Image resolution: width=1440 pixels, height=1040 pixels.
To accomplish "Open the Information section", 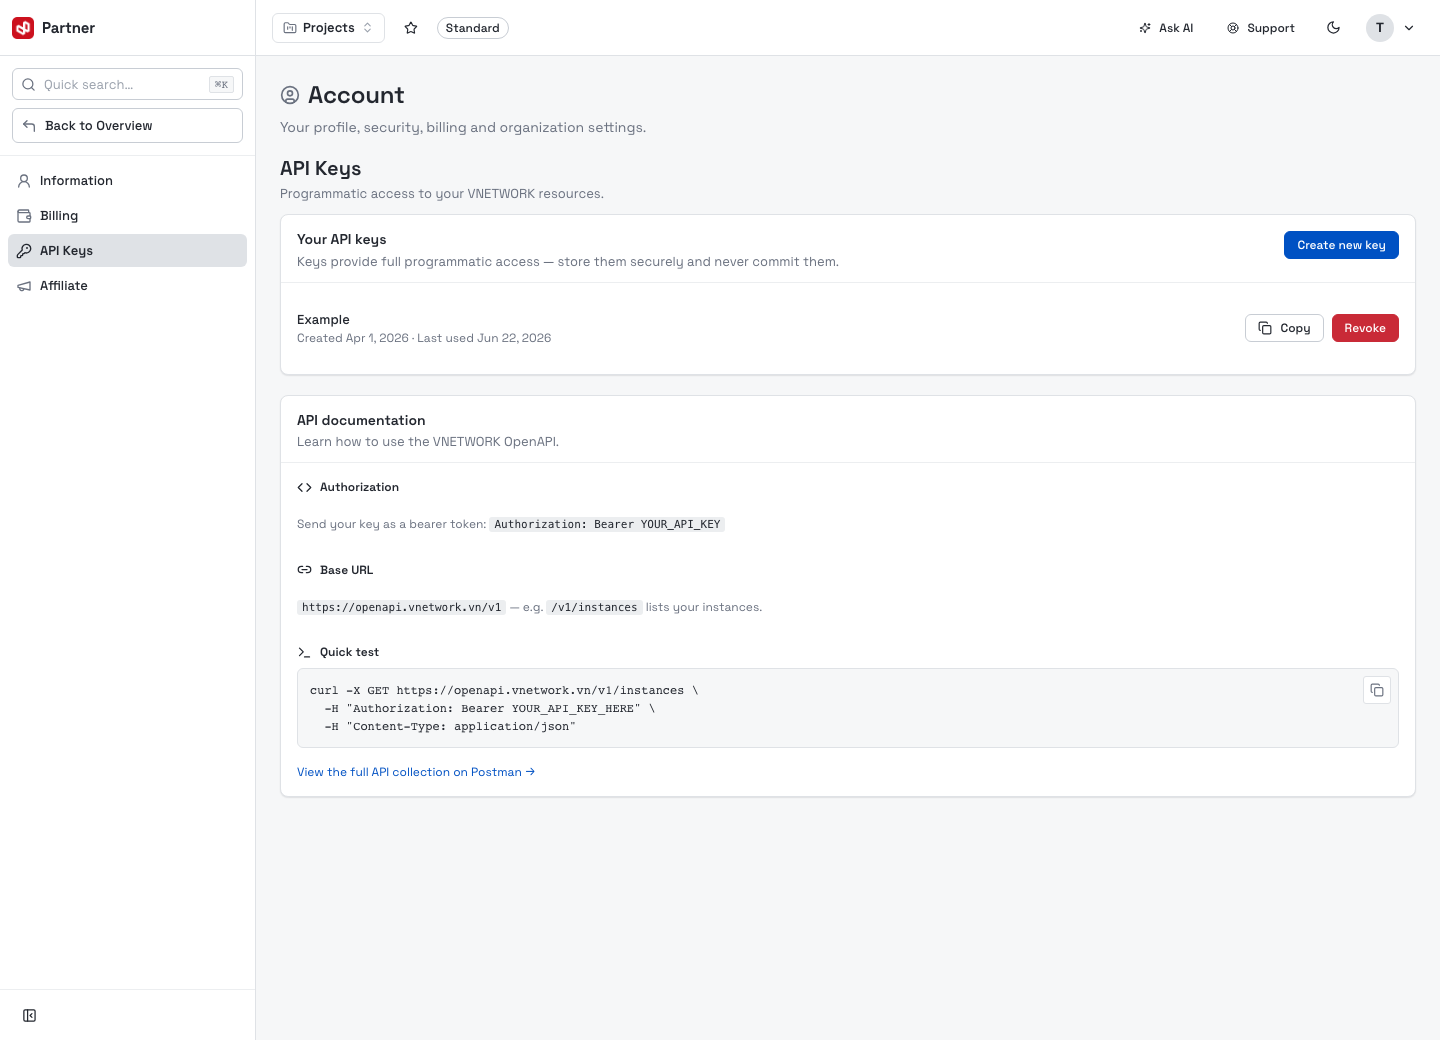I will point(127,181).
